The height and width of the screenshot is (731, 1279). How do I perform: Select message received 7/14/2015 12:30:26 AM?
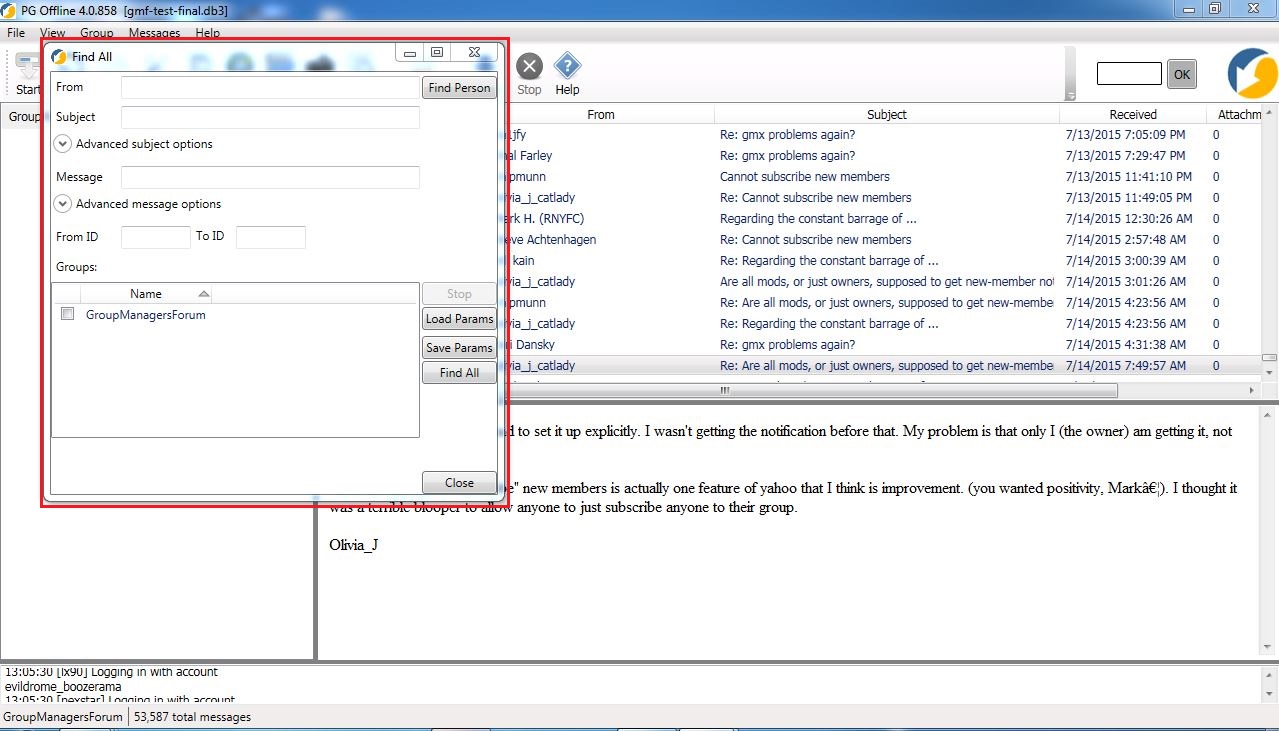coord(885,218)
